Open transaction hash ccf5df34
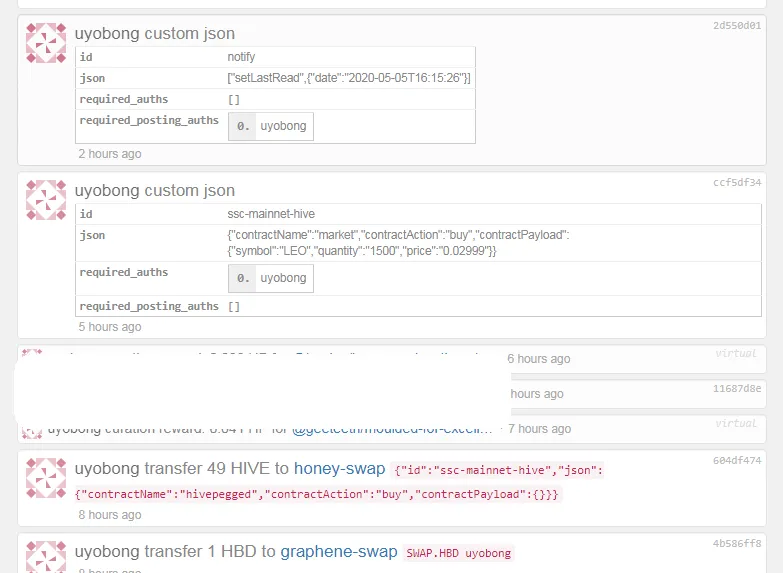Viewport: 783px width, 573px height. pyautogui.click(x=737, y=182)
